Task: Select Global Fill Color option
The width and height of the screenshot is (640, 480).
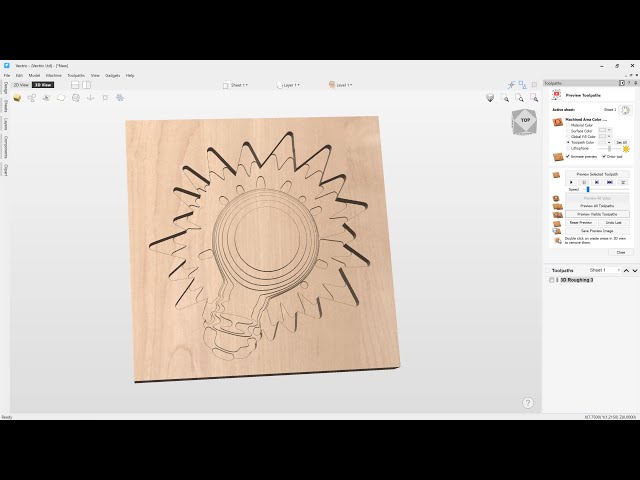Action: click(568, 137)
